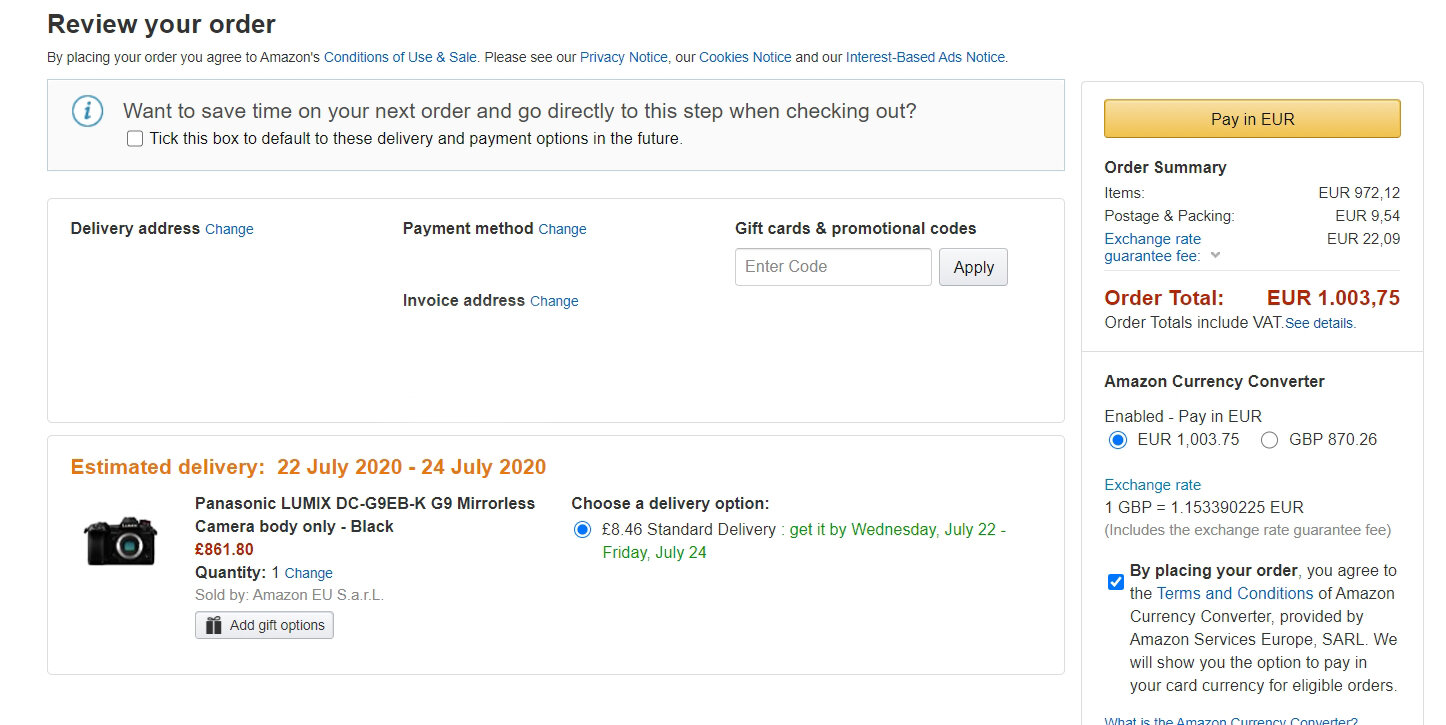
Task: Expand the exchange rate guarantee fee arrow
Action: (1215, 255)
